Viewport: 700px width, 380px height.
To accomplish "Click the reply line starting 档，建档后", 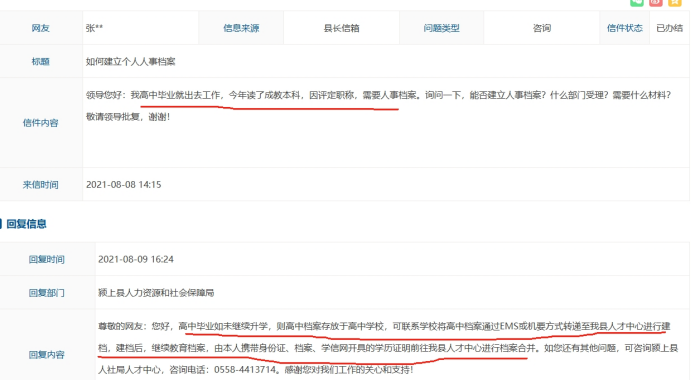I will point(388,348).
